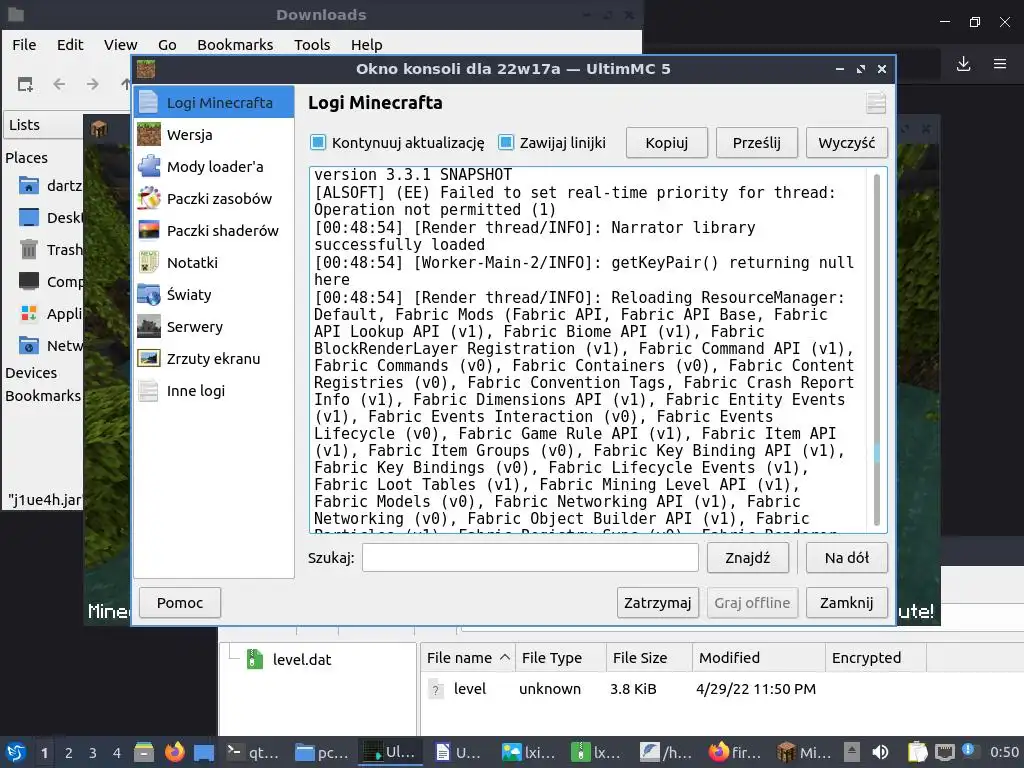
Task: Open the Edit menu
Action: (x=70, y=44)
